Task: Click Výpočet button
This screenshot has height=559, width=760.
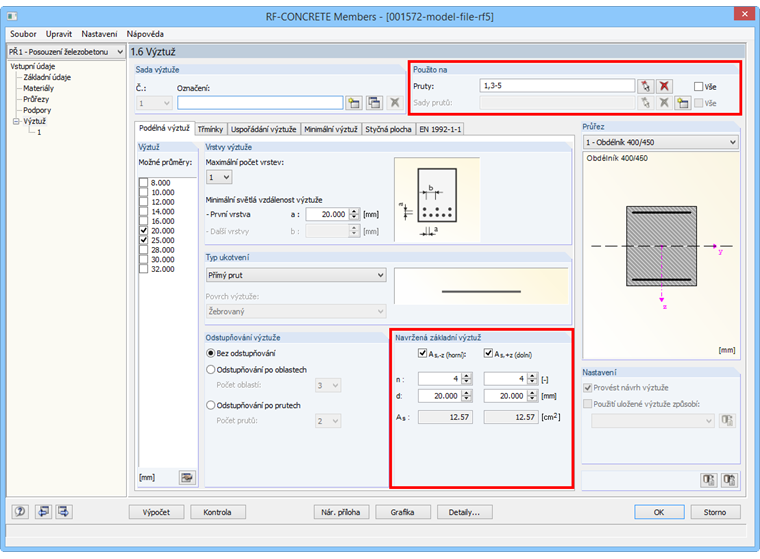Action: click(156, 512)
